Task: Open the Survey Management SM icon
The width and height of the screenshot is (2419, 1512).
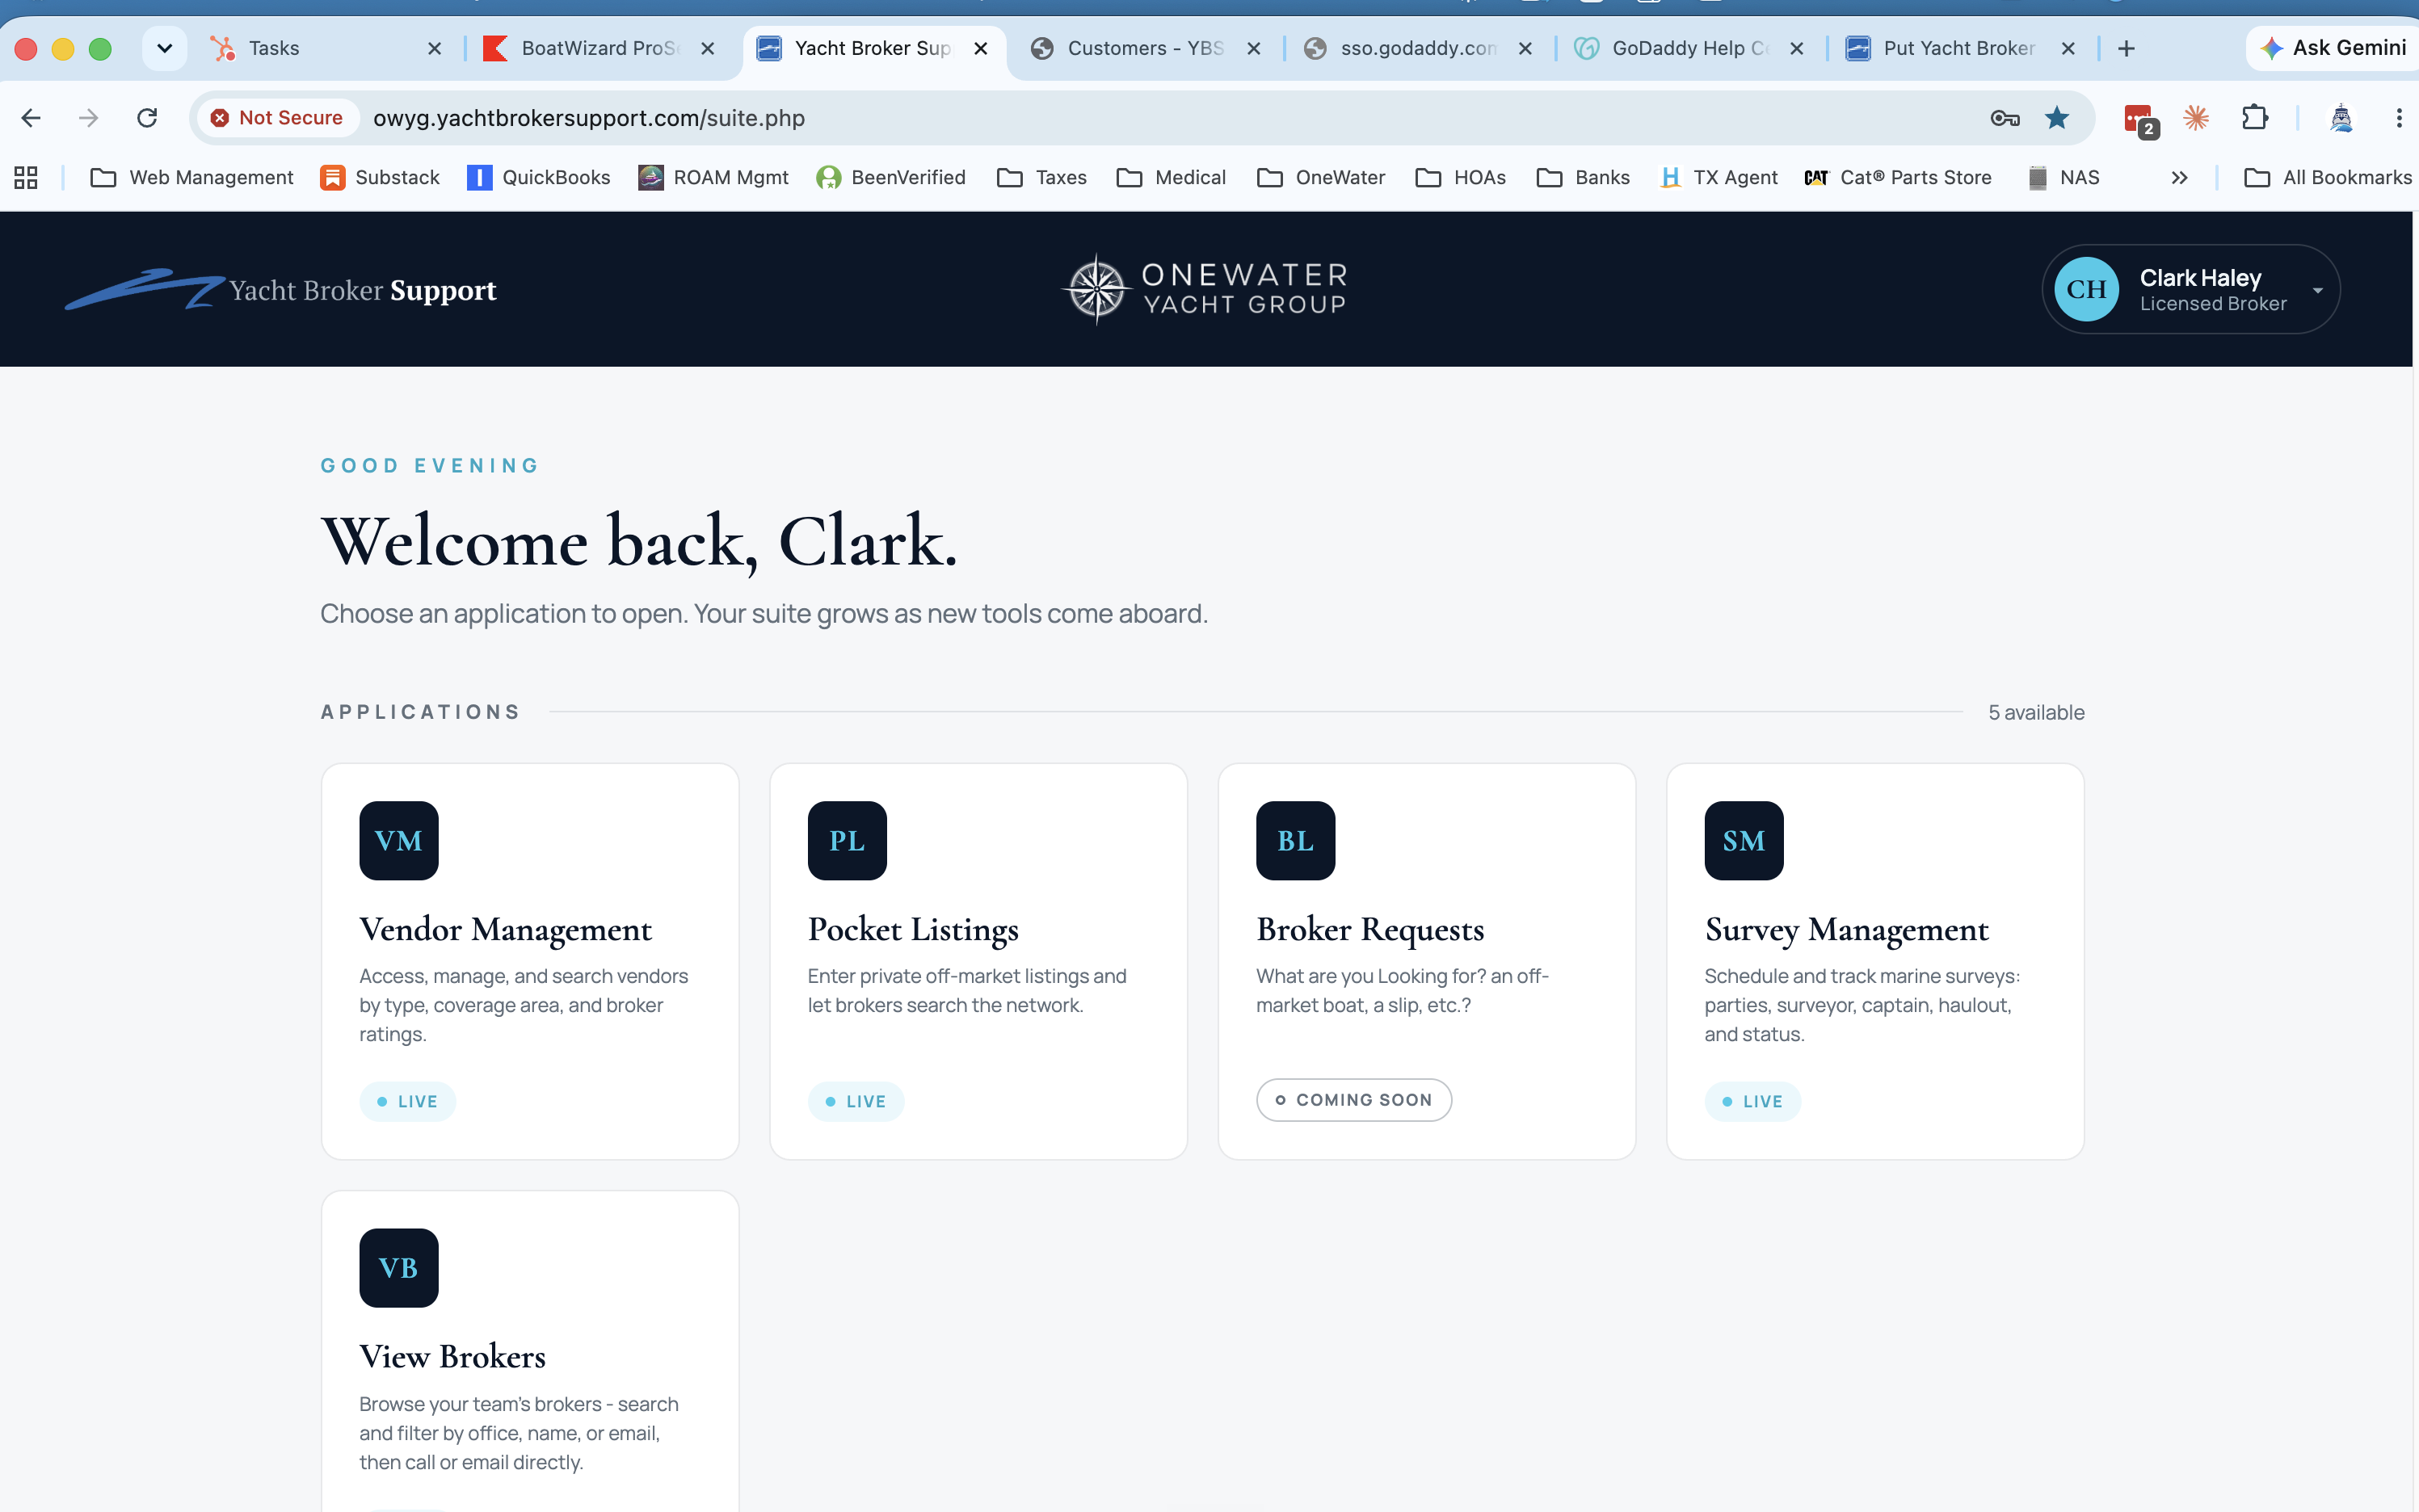Action: tap(1744, 840)
